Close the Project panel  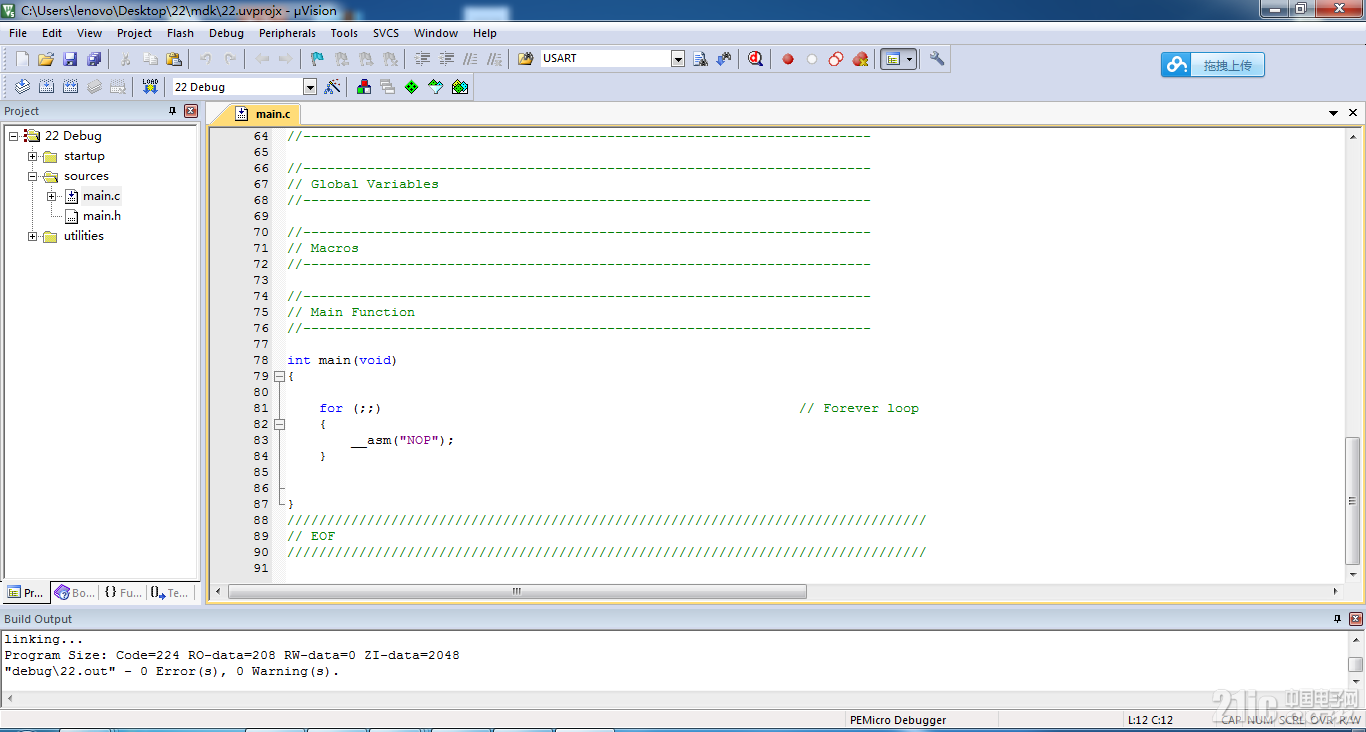pyautogui.click(x=191, y=111)
